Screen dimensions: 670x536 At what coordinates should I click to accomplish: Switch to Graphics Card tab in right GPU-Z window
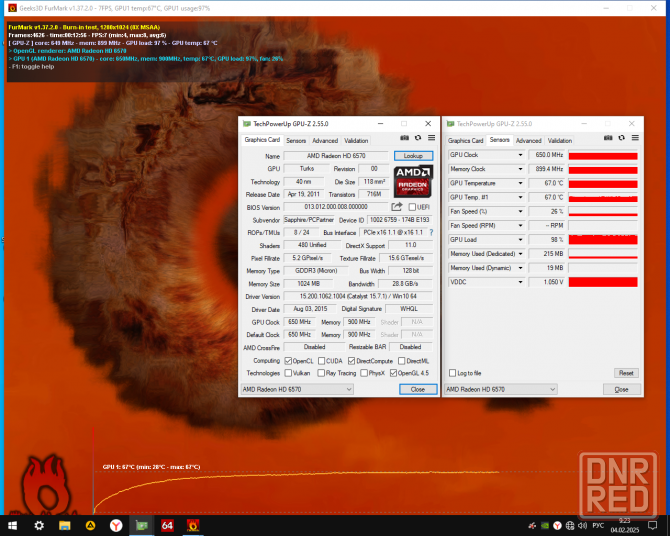click(465, 140)
